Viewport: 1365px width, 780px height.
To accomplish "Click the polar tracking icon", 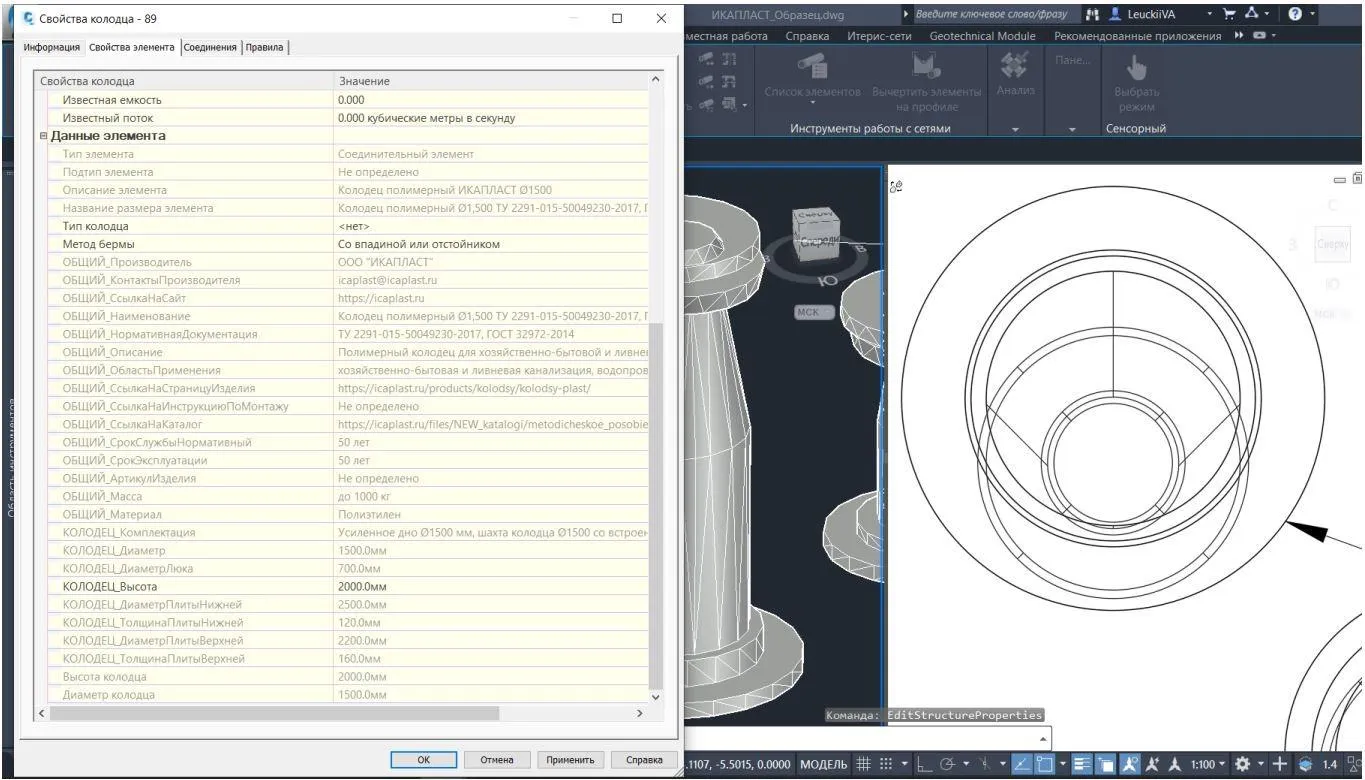I will (946, 764).
